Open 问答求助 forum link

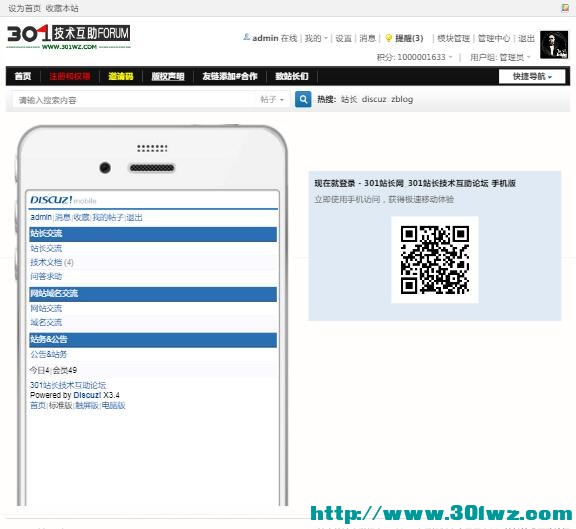(x=46, y=276)
